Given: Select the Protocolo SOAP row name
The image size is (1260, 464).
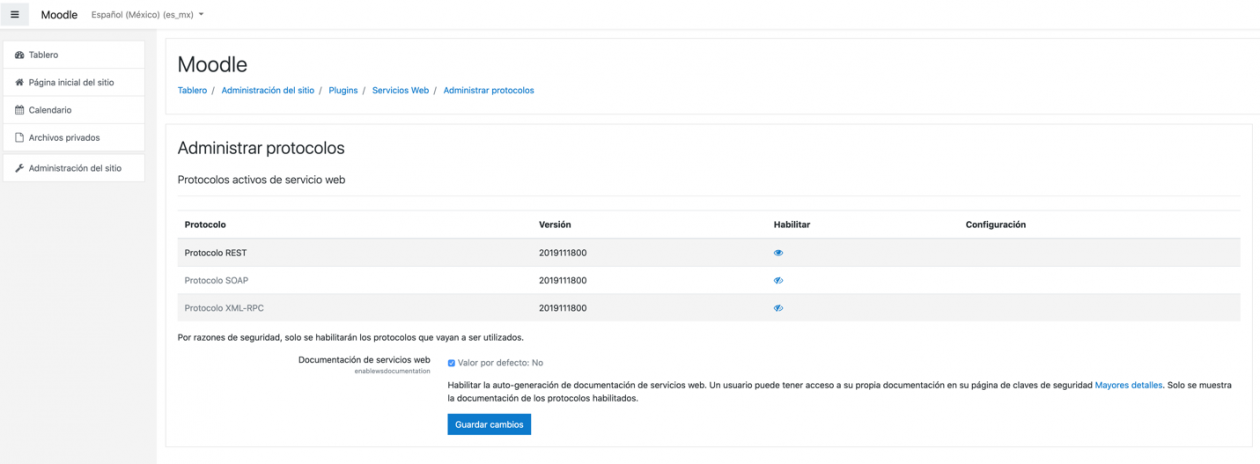Looking at the screenshot, I should 216,280.
